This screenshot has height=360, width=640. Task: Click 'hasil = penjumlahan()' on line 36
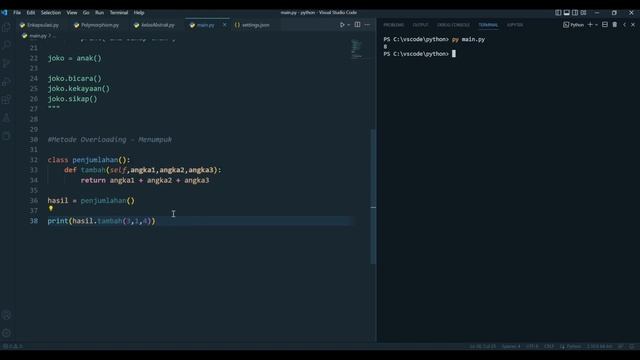(91, 200)
